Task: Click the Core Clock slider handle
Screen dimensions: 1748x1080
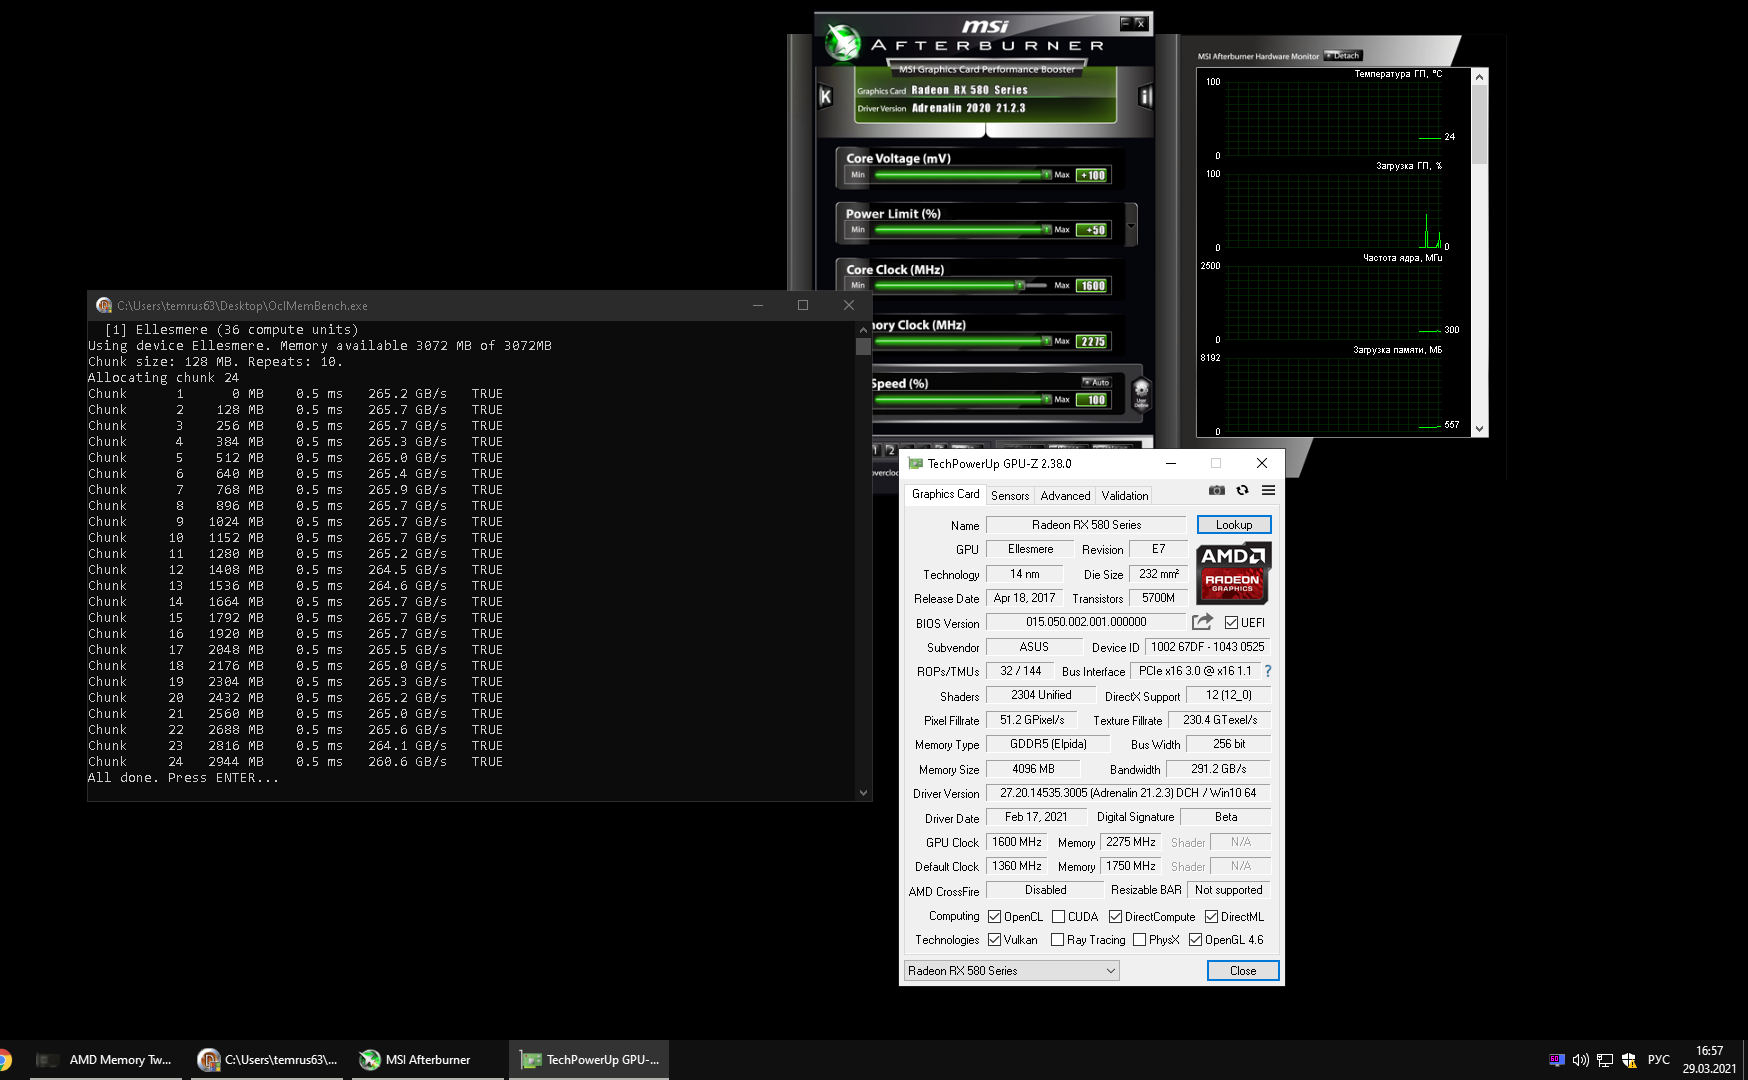Action: tap(1020, 286)
